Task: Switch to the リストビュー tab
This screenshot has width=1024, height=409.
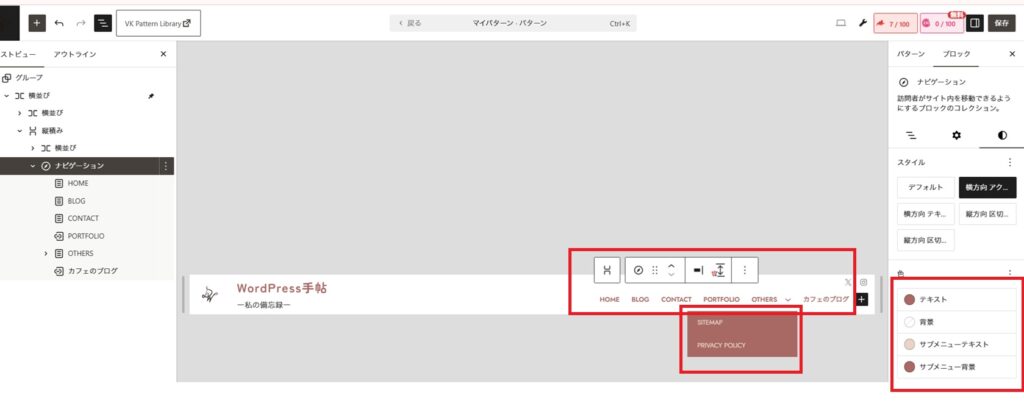Action: 18,54
